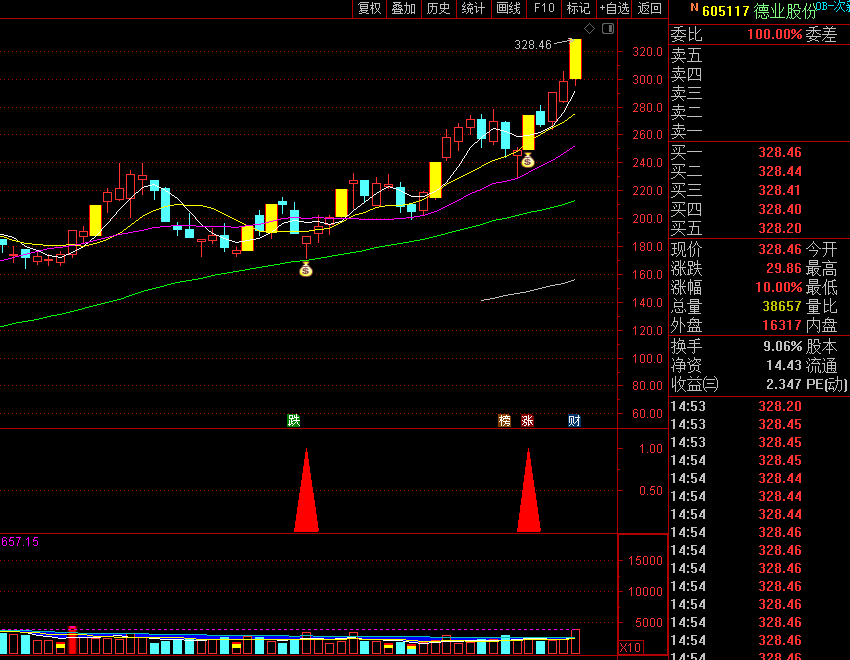The image size is (850, 660).
Task: Click the 总量 value 38657
Action: (782, 306)
